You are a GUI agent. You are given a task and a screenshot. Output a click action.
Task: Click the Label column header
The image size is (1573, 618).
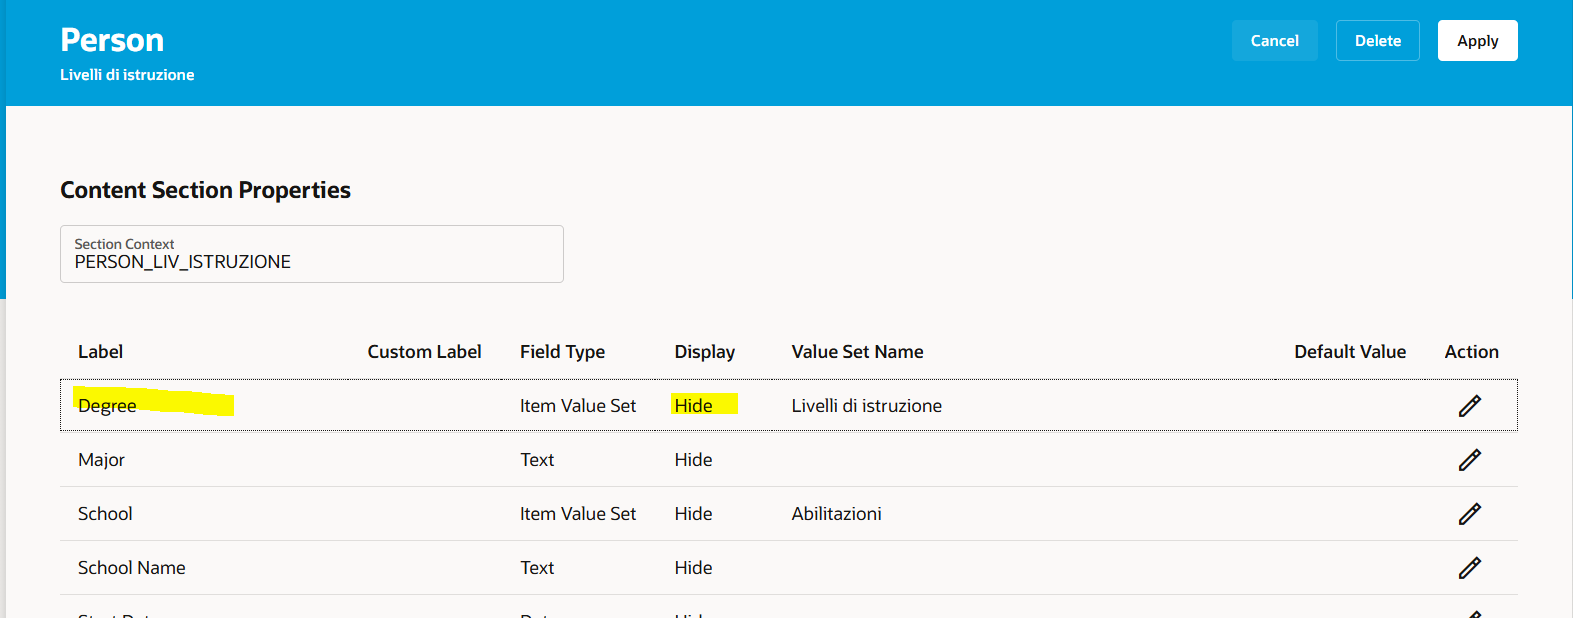tap(100, 352)
